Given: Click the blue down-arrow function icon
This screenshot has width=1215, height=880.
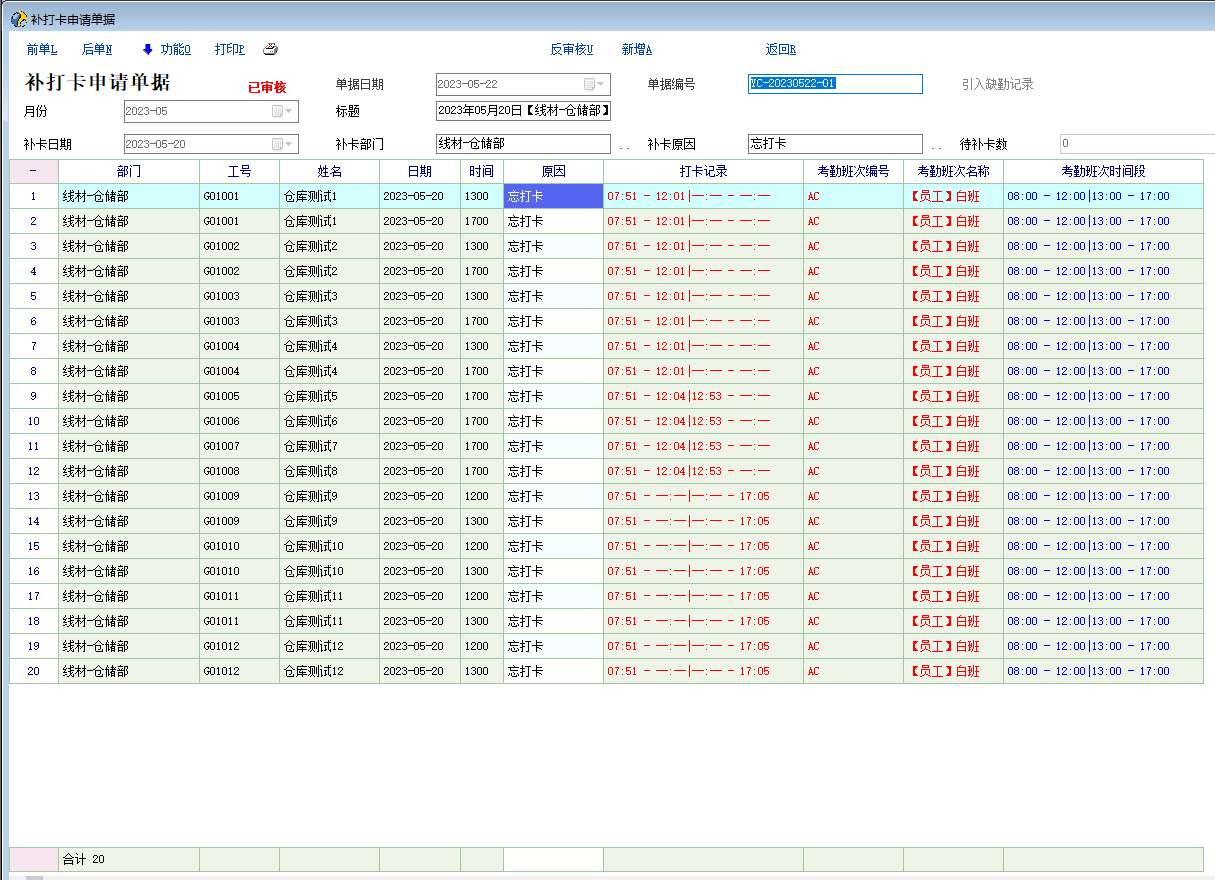Looking at the screenshot, I should 147,50.
